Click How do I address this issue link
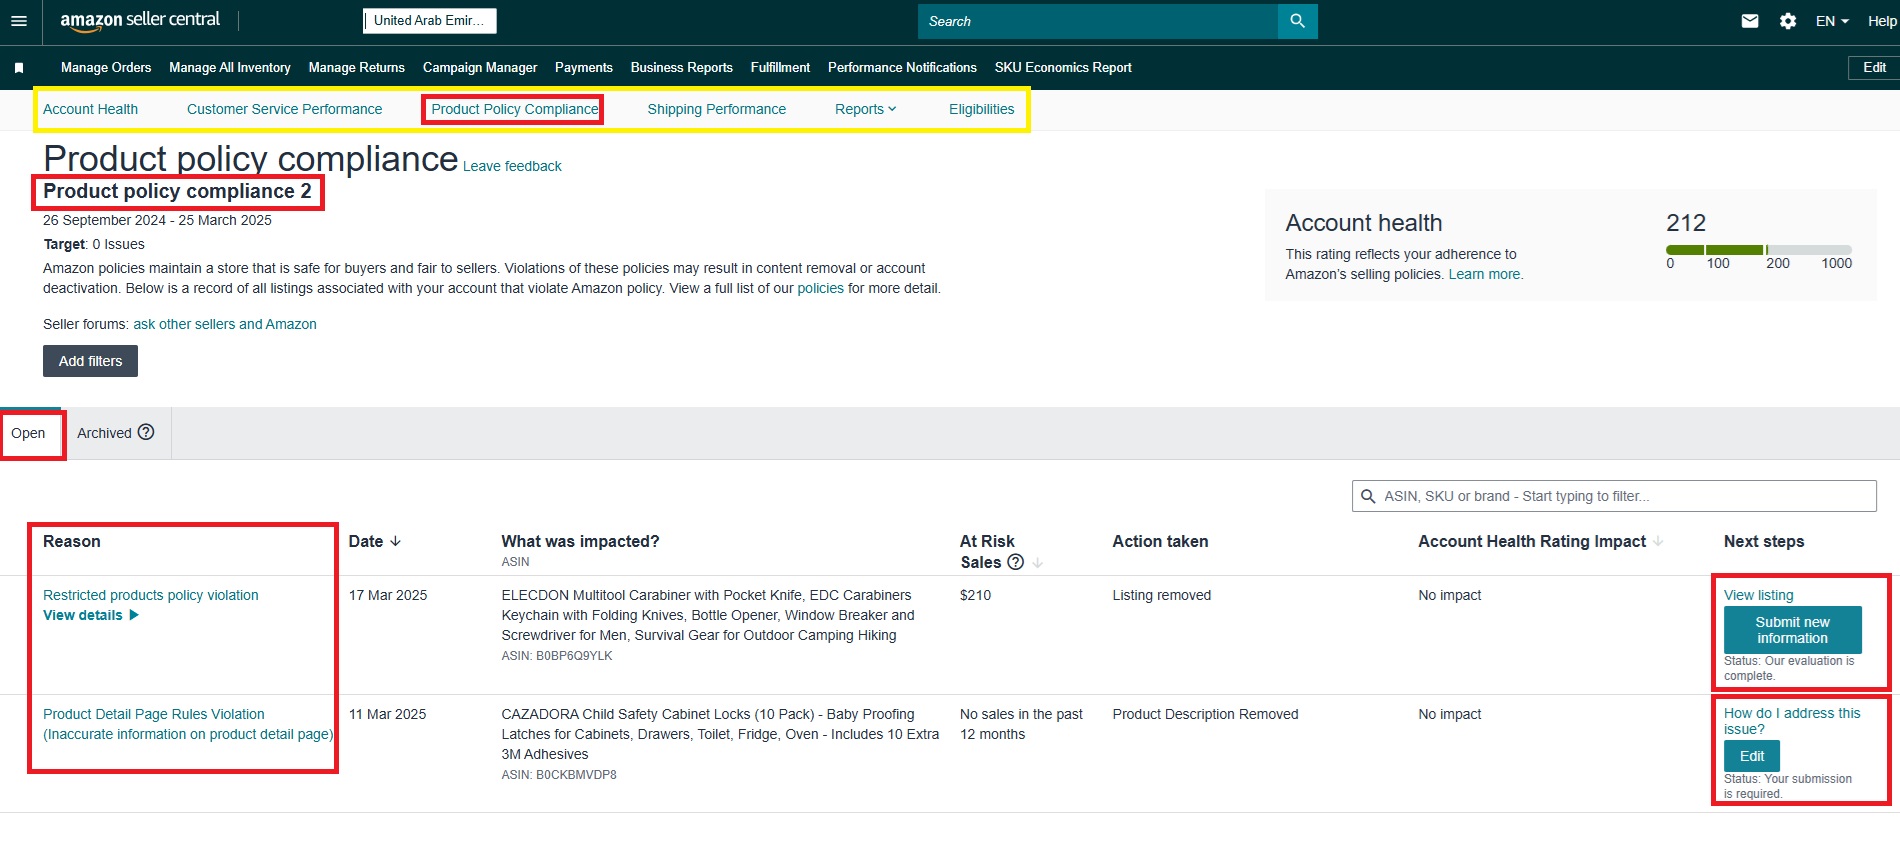Viewport: 1900px width, 860px height. point(1792,721)
